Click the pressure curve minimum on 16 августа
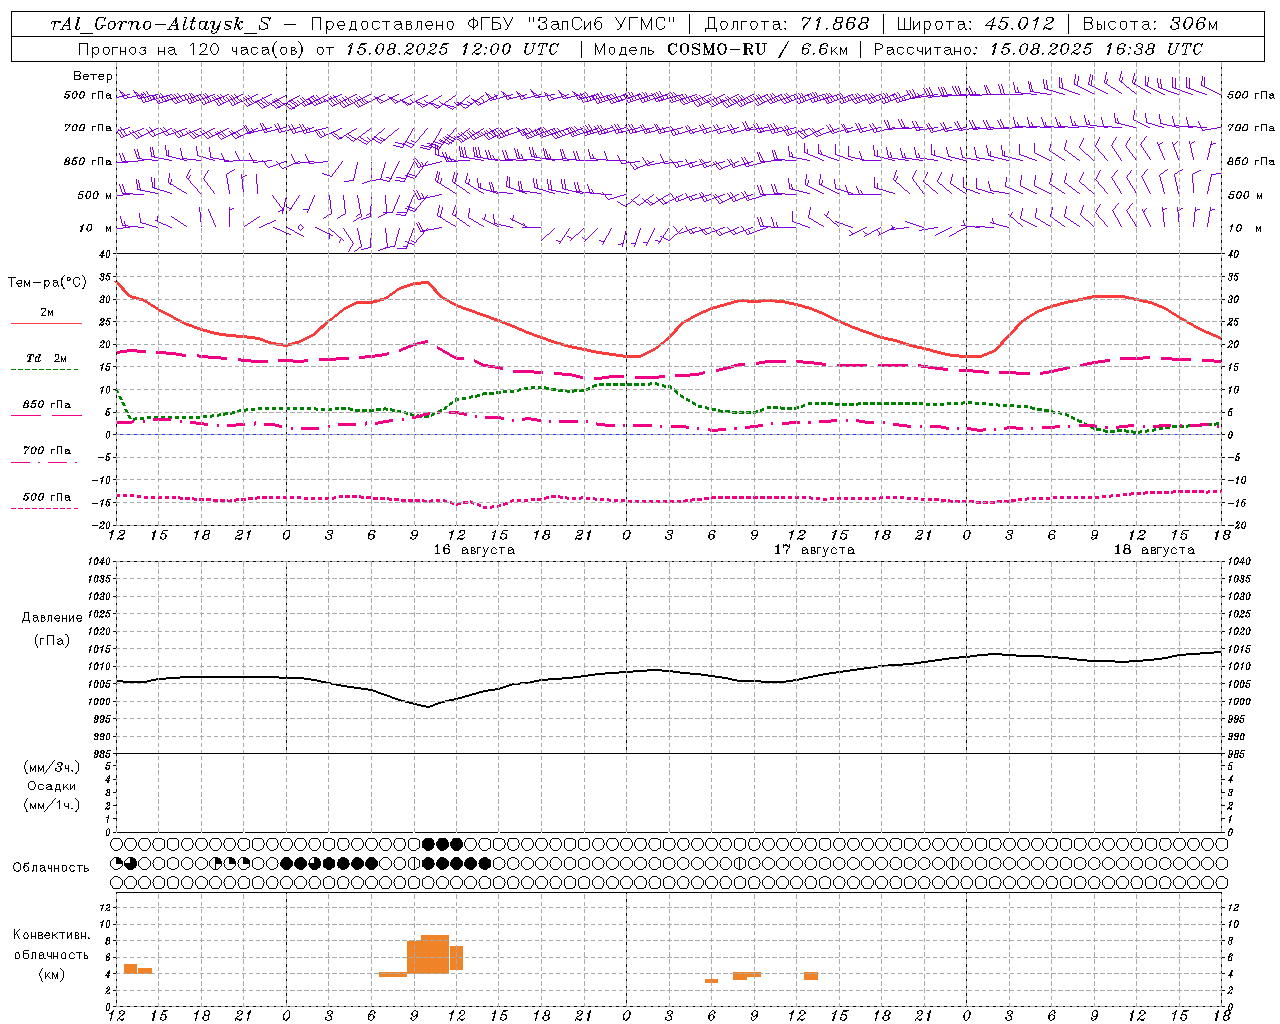 point(428,706)
